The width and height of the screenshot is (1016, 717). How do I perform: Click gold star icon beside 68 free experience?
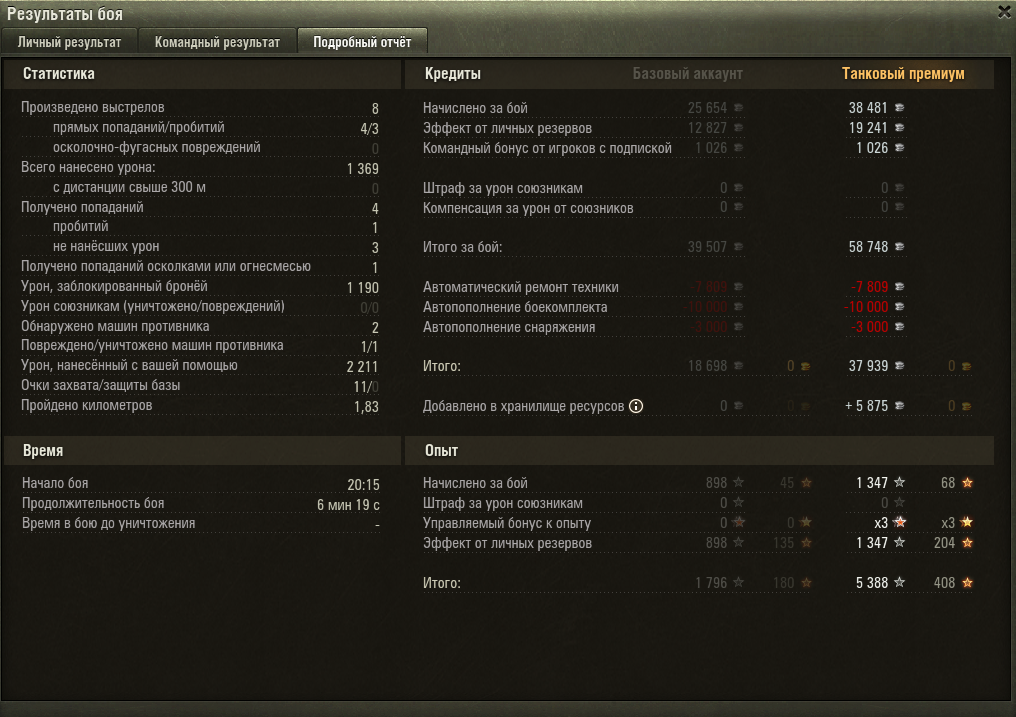967,483
